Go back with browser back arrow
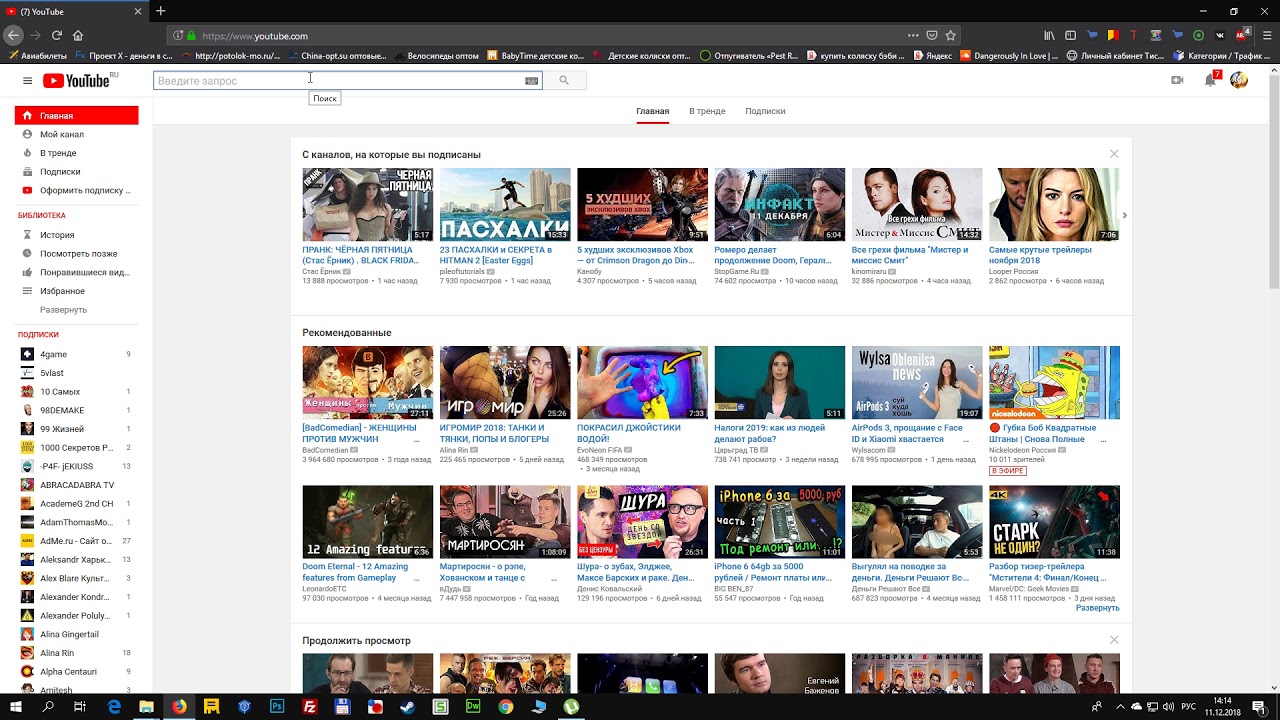Screen dimensions: 1280x720 (12, 35)
